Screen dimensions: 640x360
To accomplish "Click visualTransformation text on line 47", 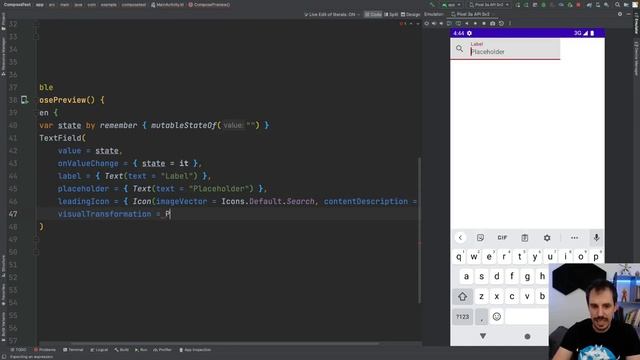I will tap(104, 214).
